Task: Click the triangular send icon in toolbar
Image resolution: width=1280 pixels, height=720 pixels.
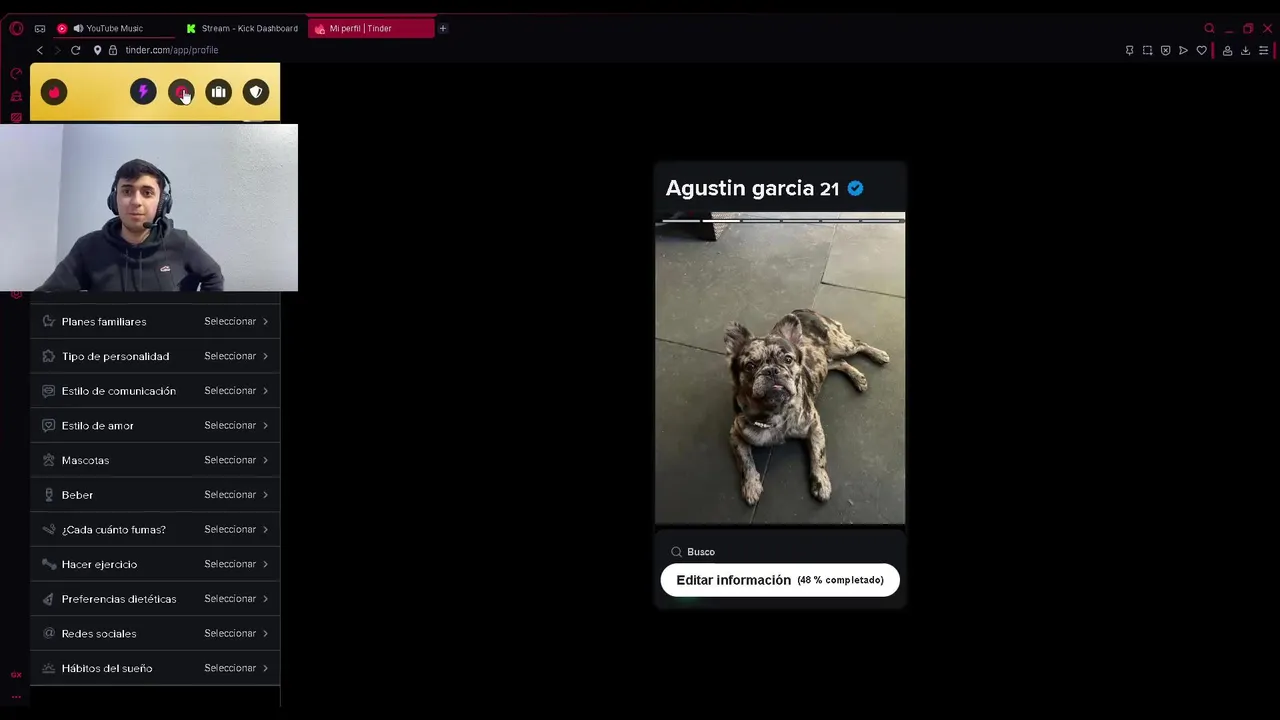Action: coord(1183,50)
